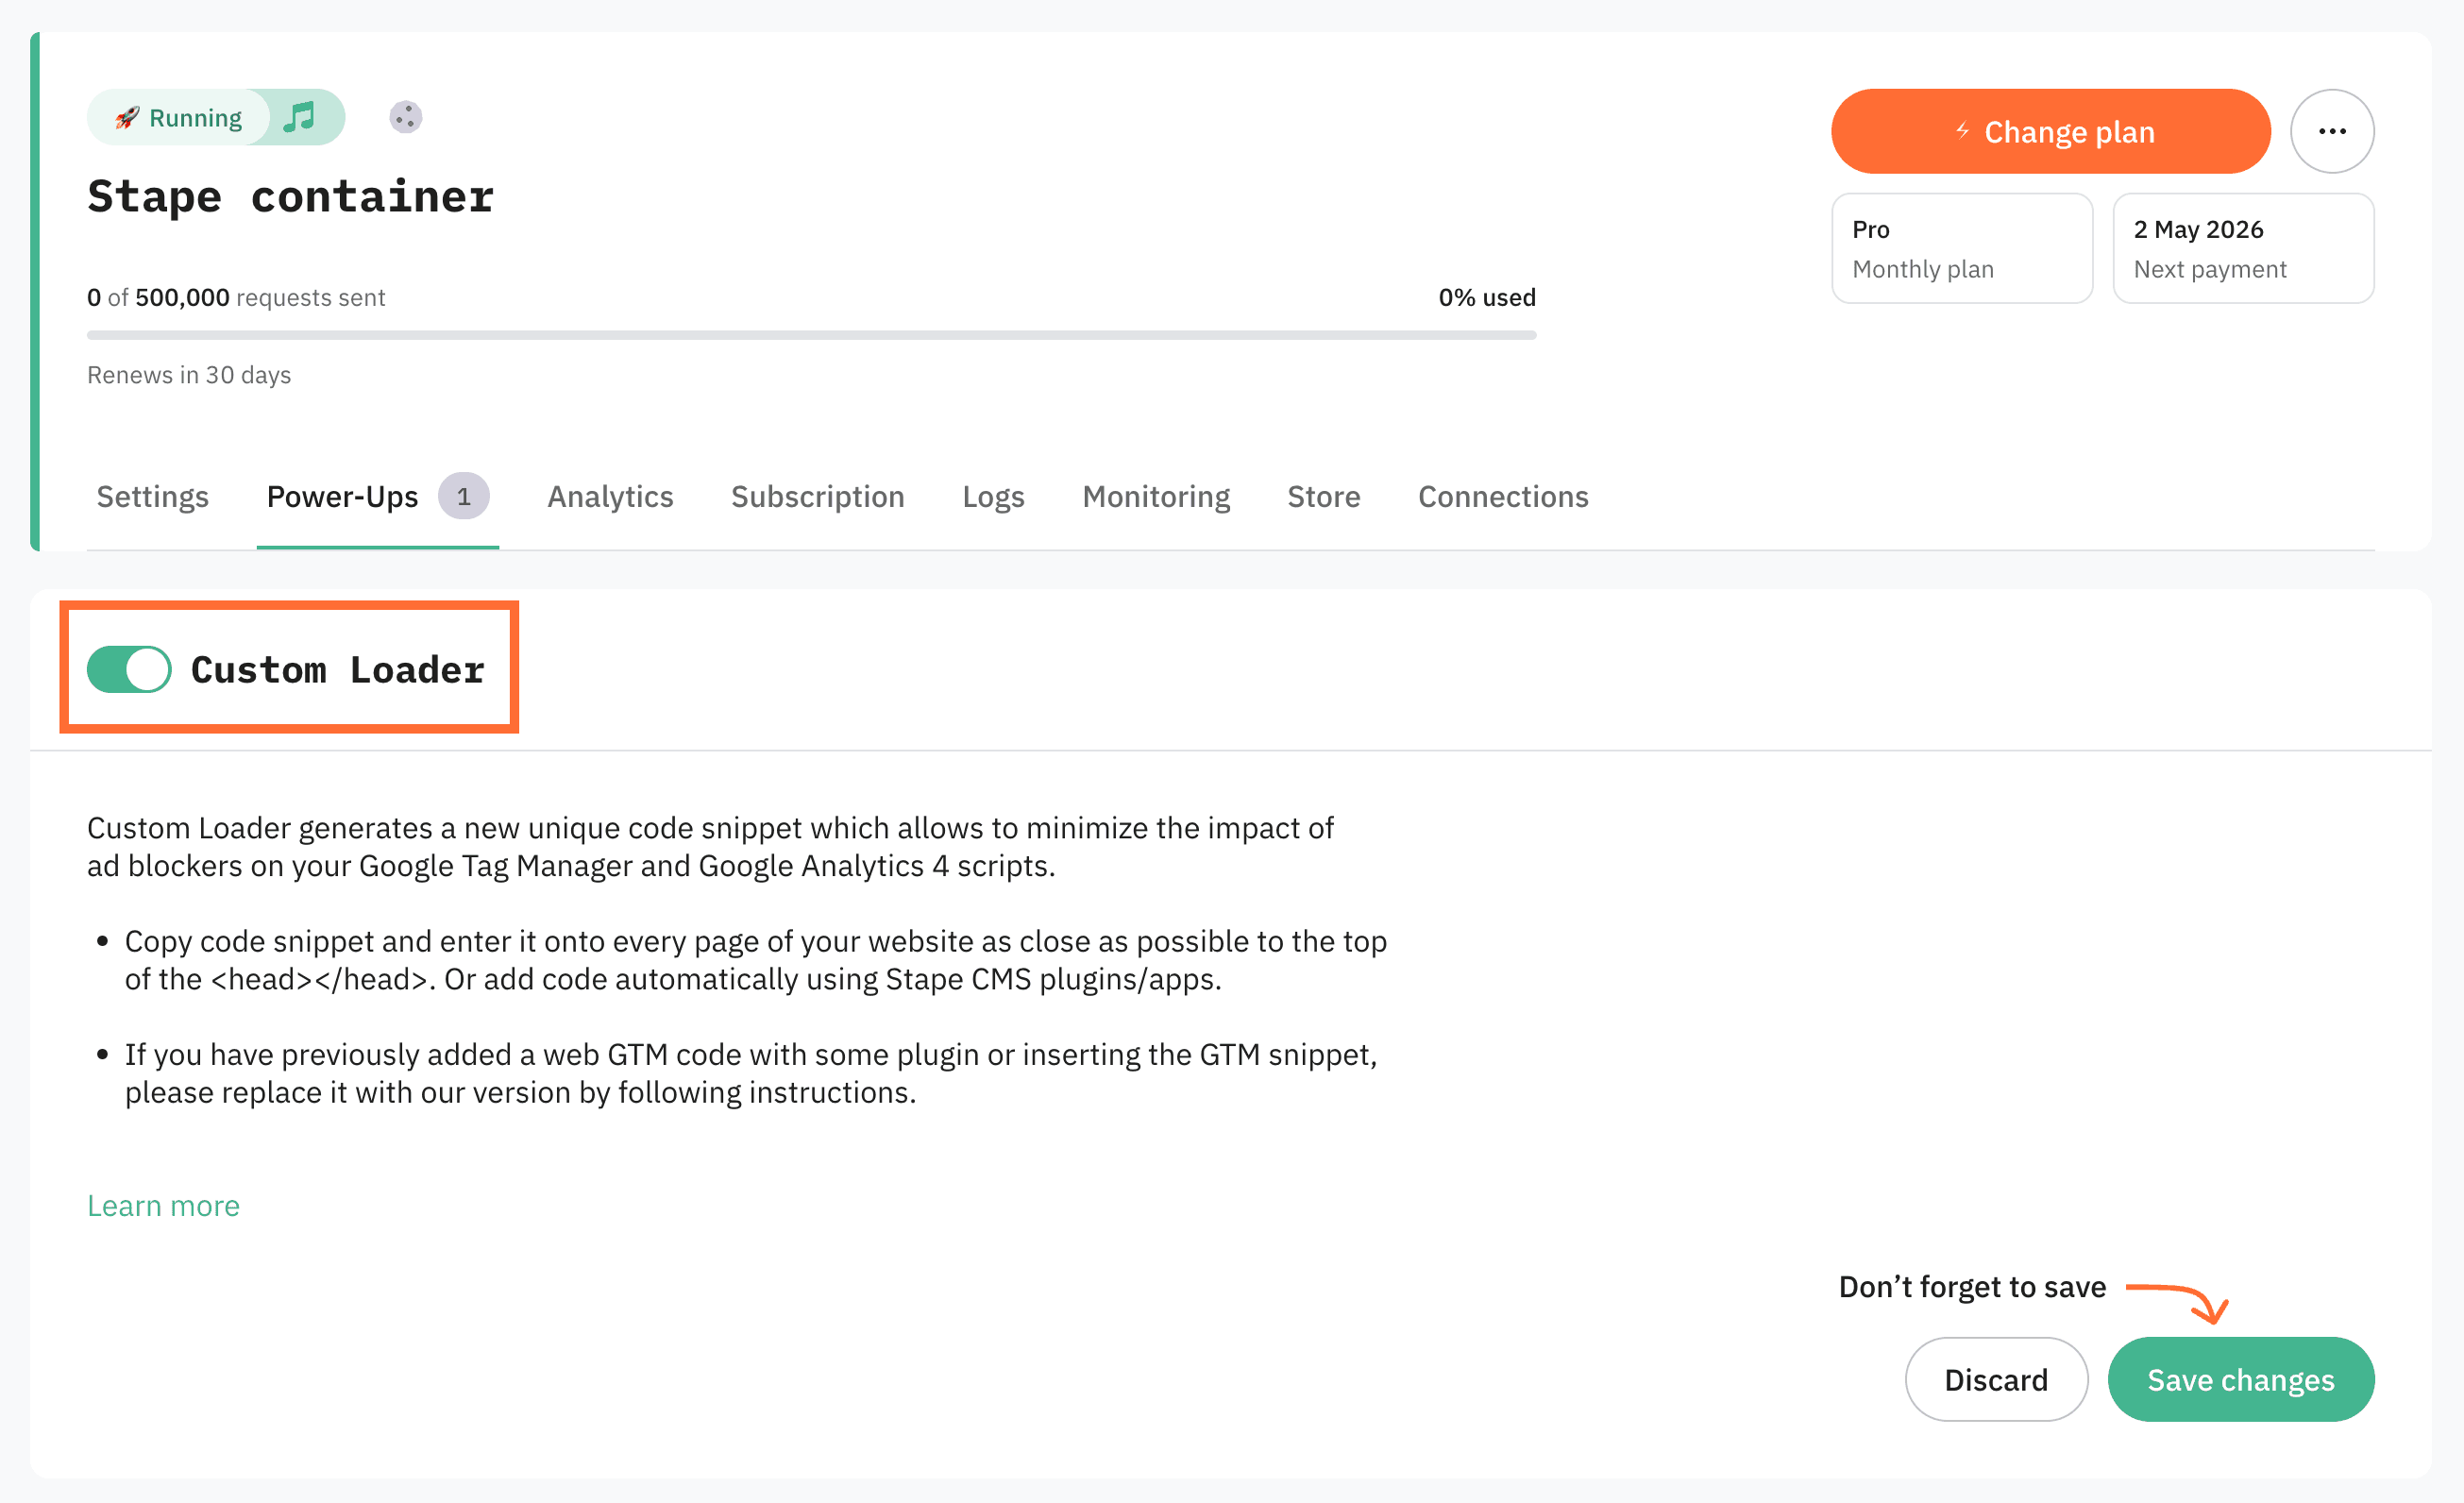Image resolution: width=2464 pixels, height=1503 pixels.
Task: Switch to the Settings tab
Action: [152, 496]
